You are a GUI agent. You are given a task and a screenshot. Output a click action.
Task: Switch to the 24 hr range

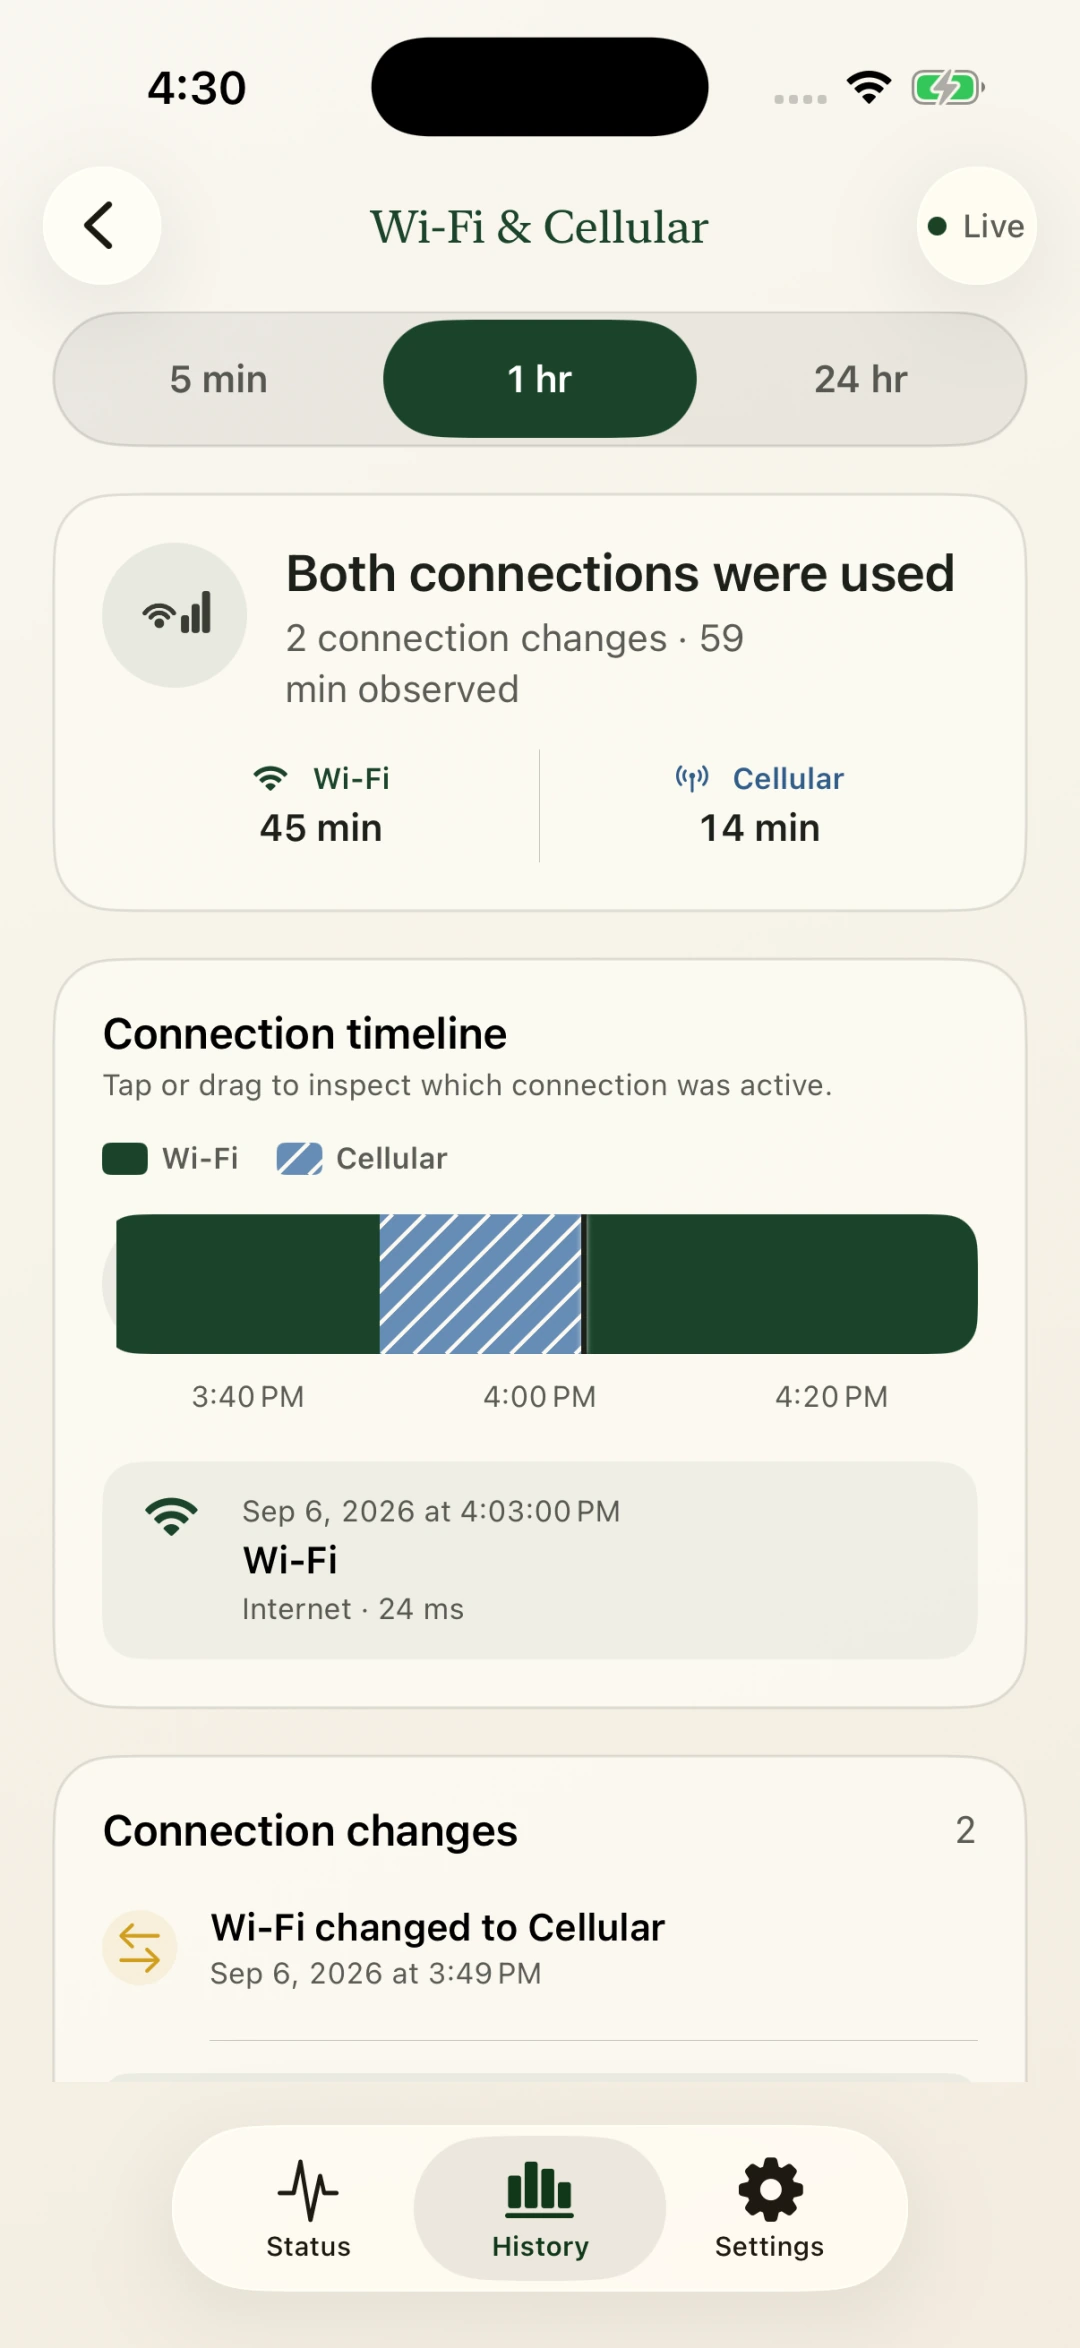(861, 379)
